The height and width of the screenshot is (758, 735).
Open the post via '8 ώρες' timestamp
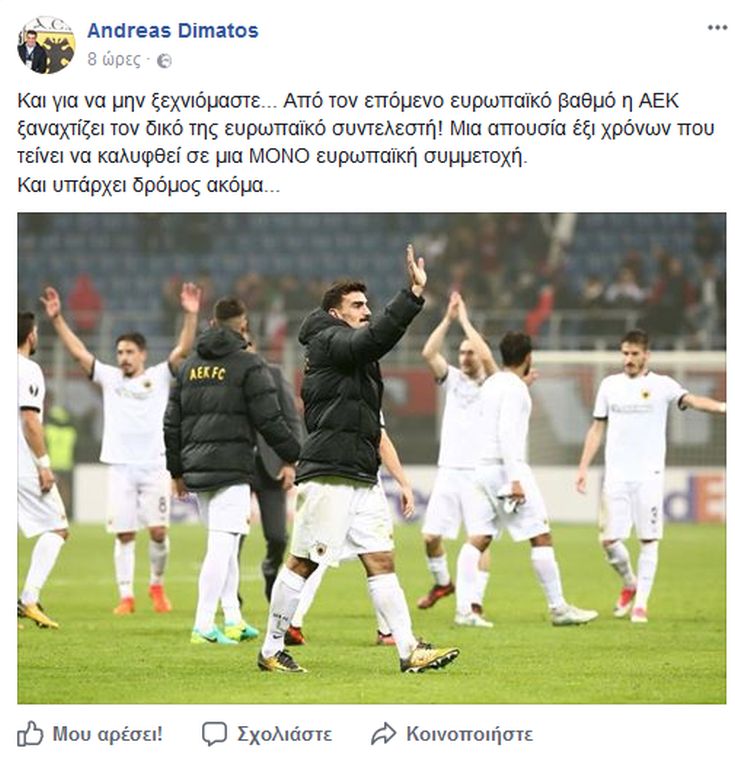pyautogui.click(x=114, y=59)
